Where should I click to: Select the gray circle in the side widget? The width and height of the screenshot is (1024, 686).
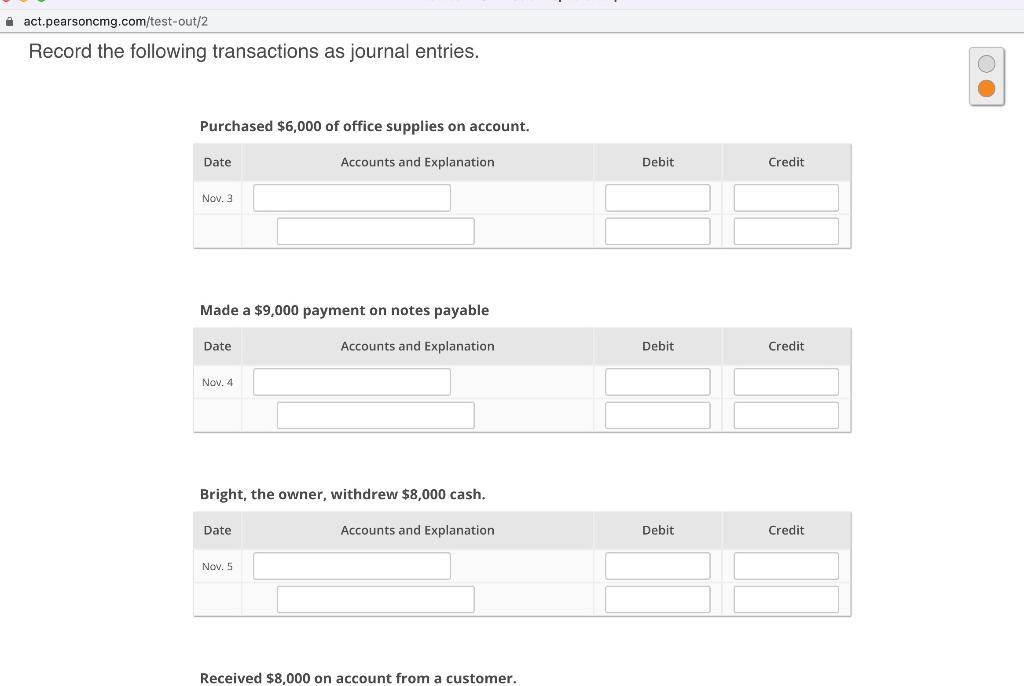(x=987, y=63)
